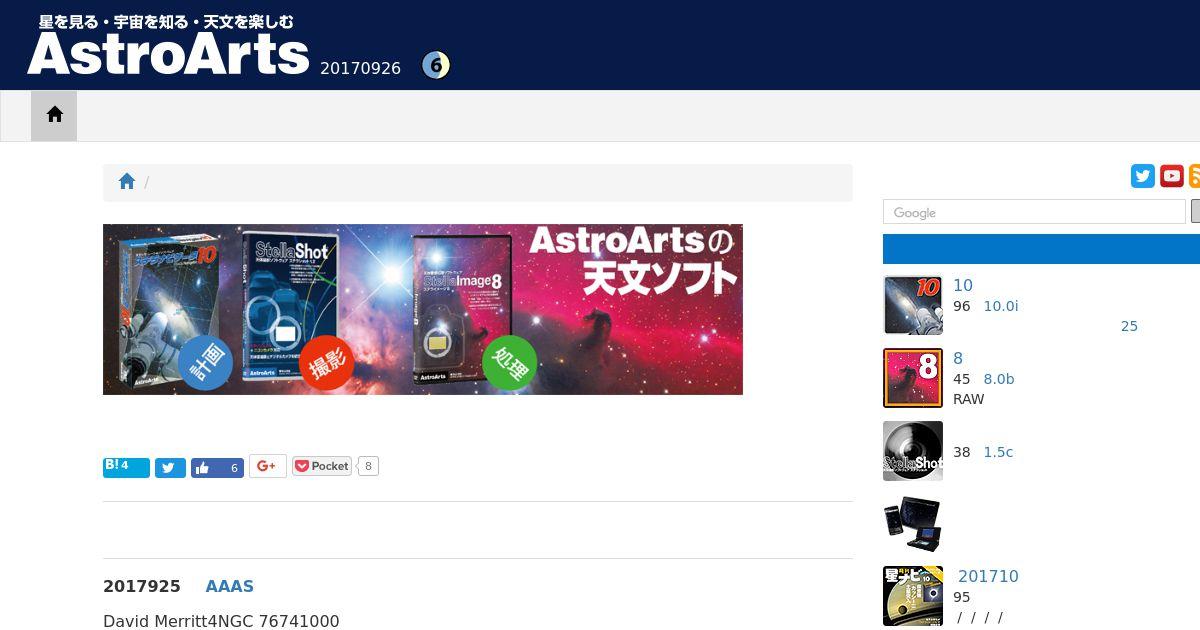Open the 8.0b update link

pos(999,379)
